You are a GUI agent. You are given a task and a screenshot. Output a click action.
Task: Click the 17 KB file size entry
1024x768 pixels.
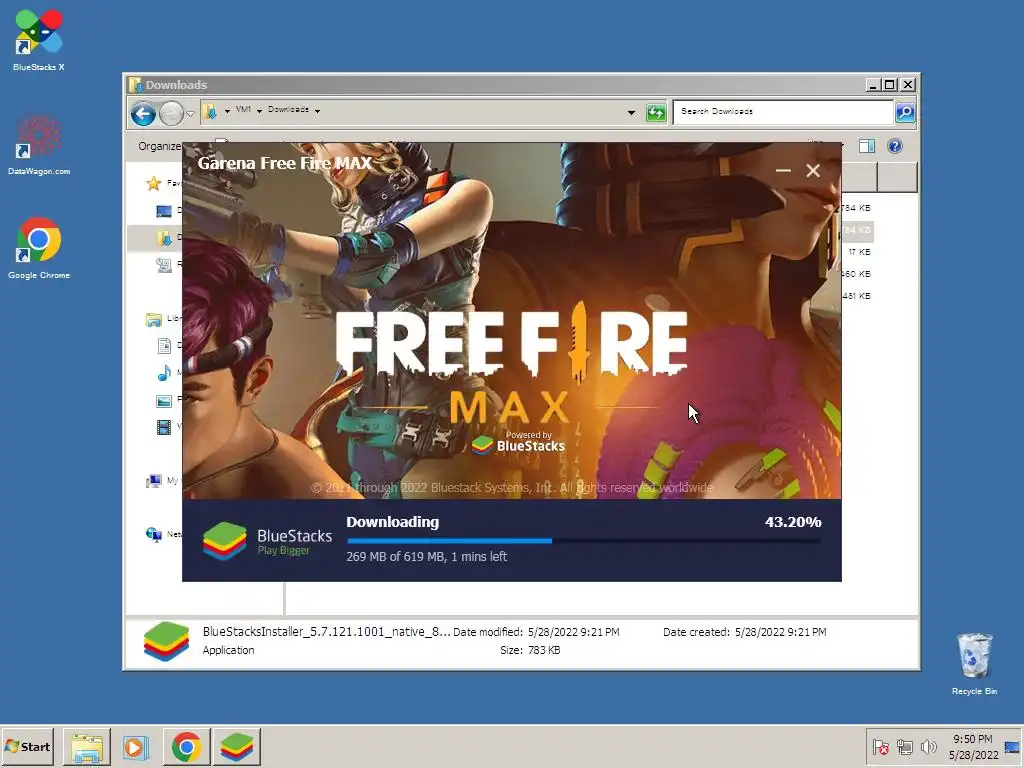859,252
